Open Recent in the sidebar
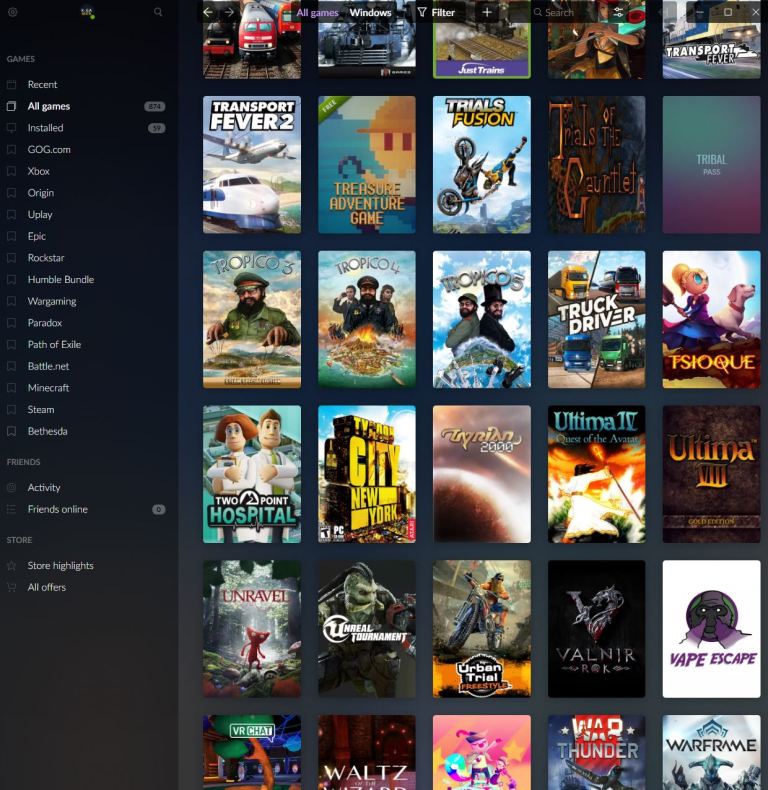 click(x=42, y=85)
